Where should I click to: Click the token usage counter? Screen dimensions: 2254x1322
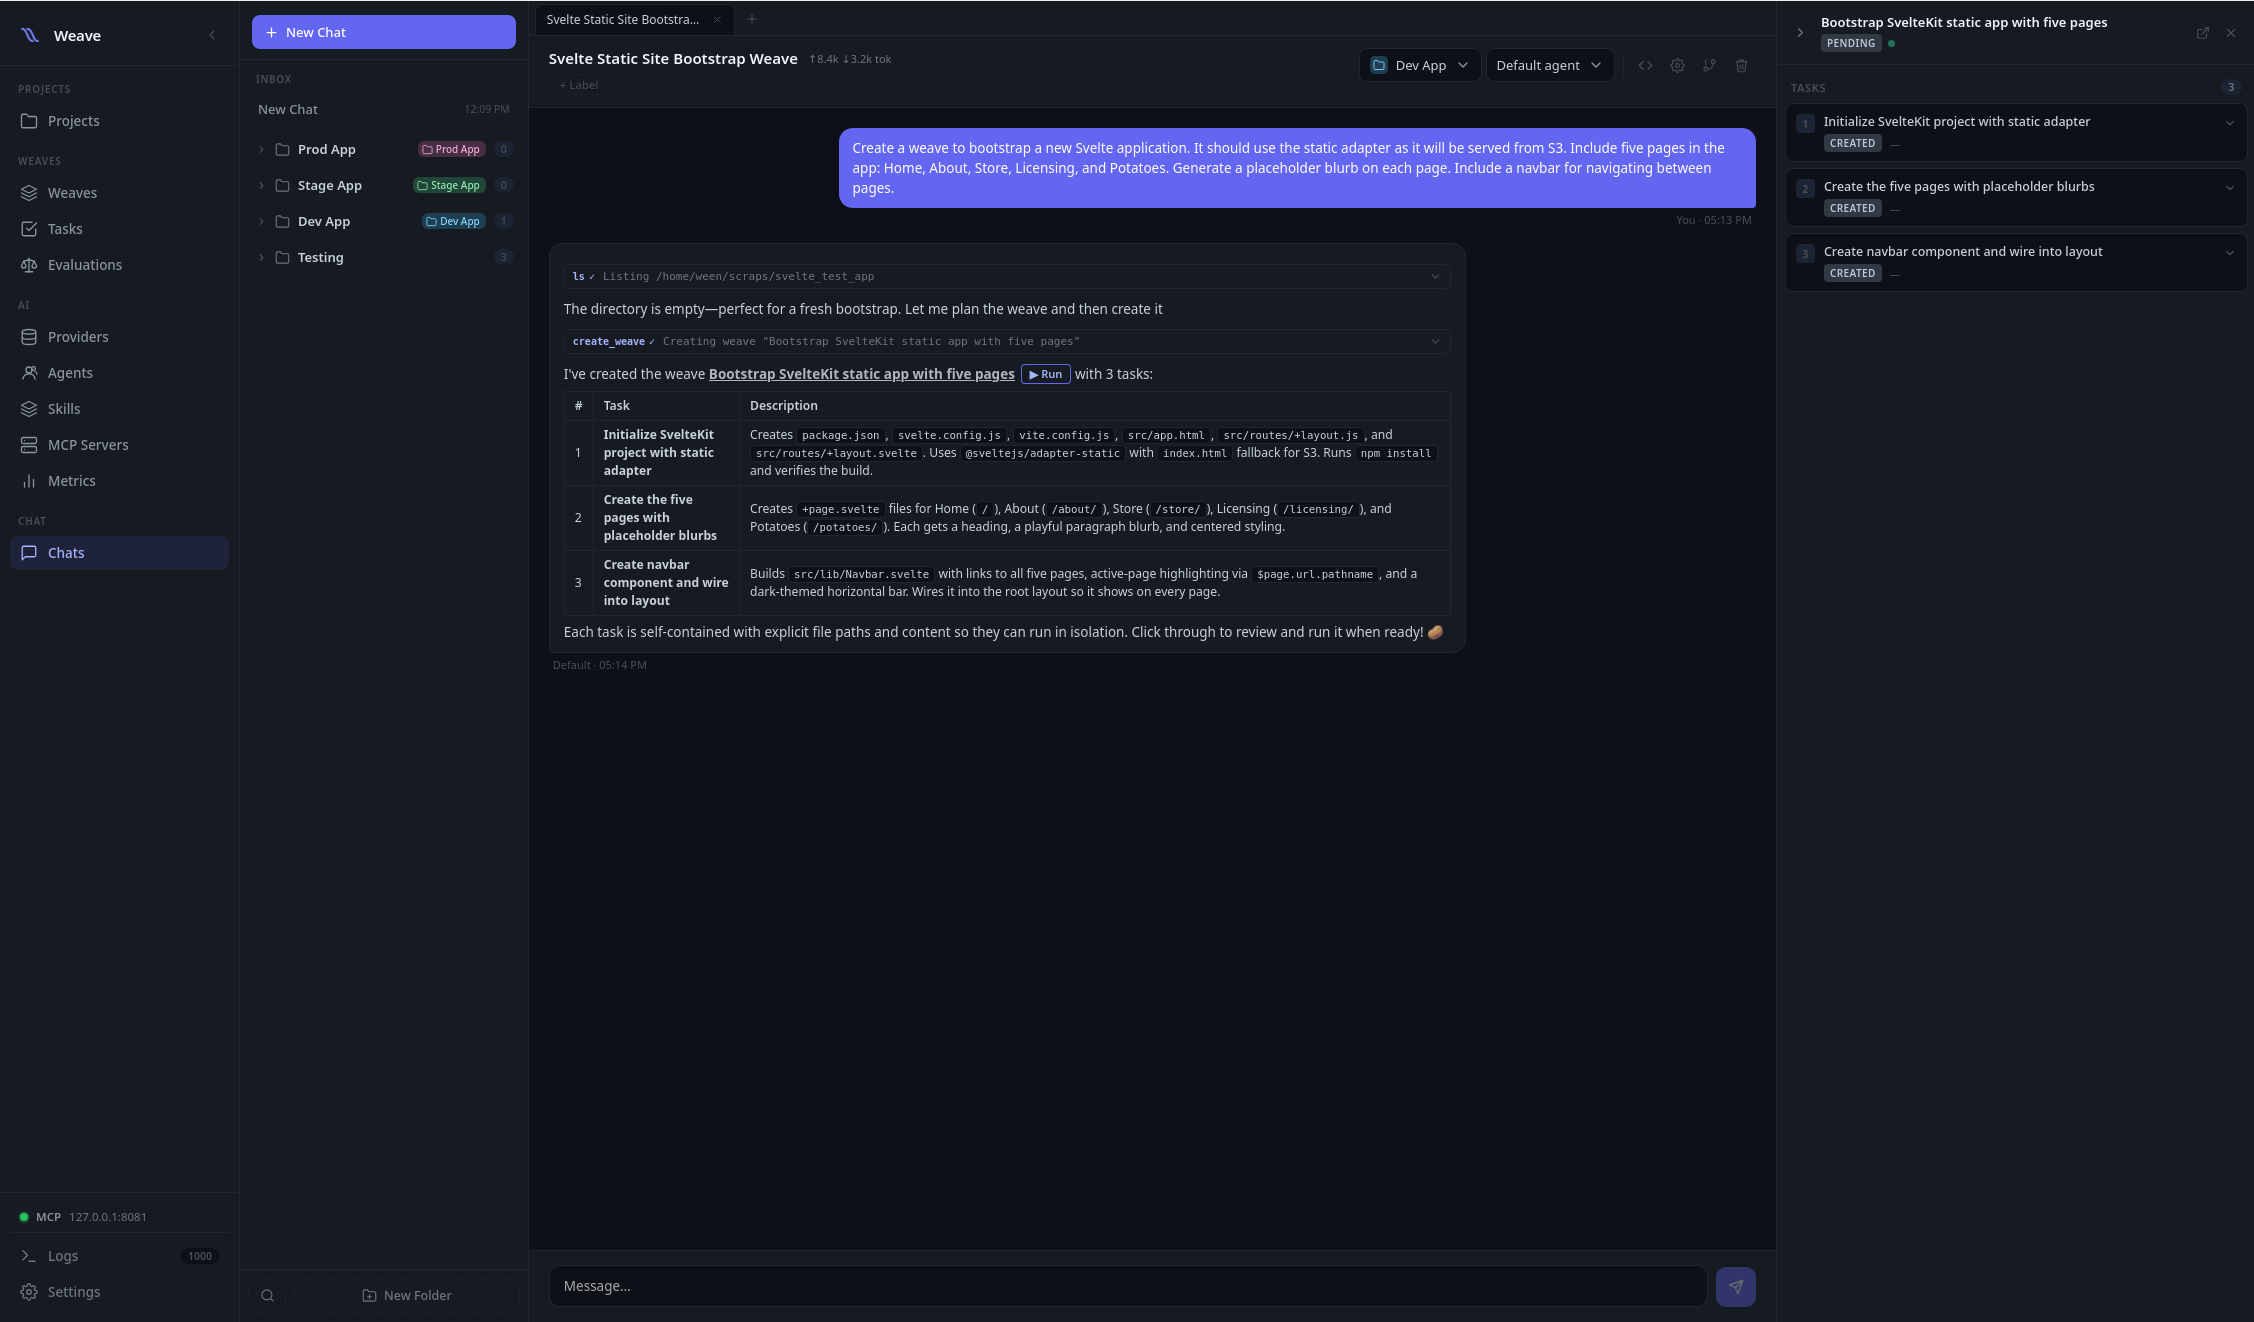[x=850, y=59]
